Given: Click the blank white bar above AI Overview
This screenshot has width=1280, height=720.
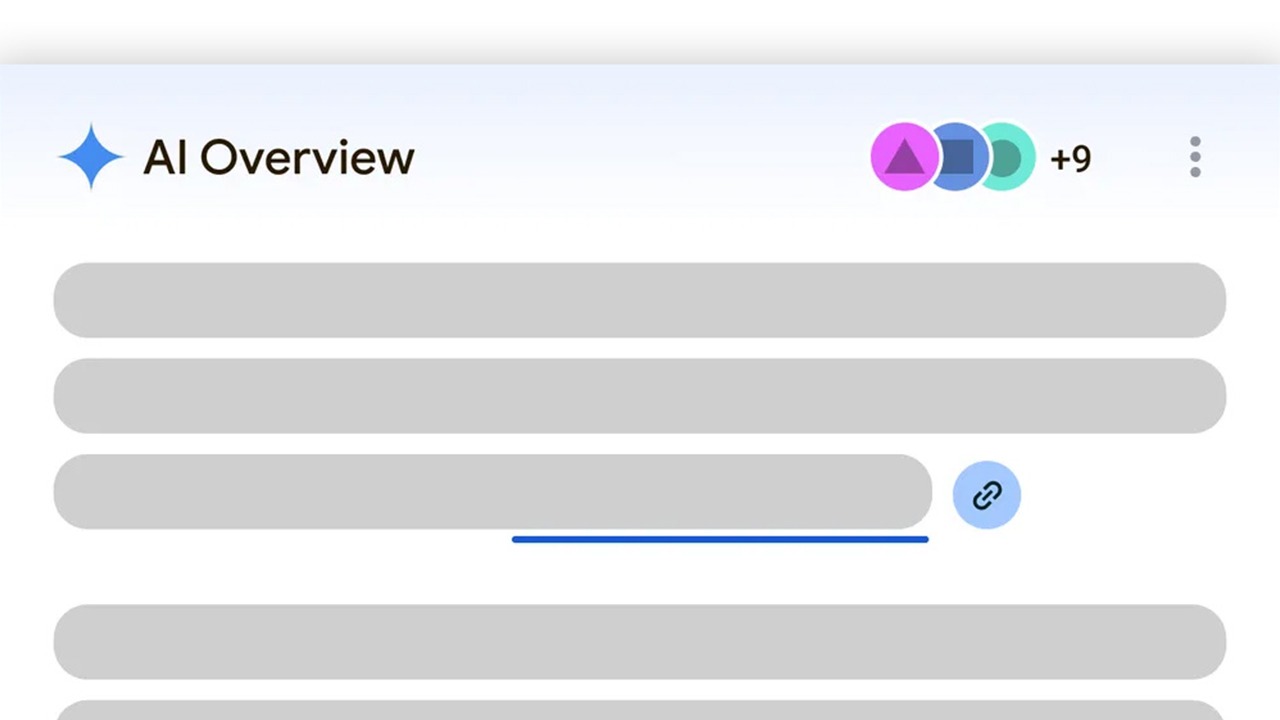Looking at the screenshot, I should click(640, 30).
